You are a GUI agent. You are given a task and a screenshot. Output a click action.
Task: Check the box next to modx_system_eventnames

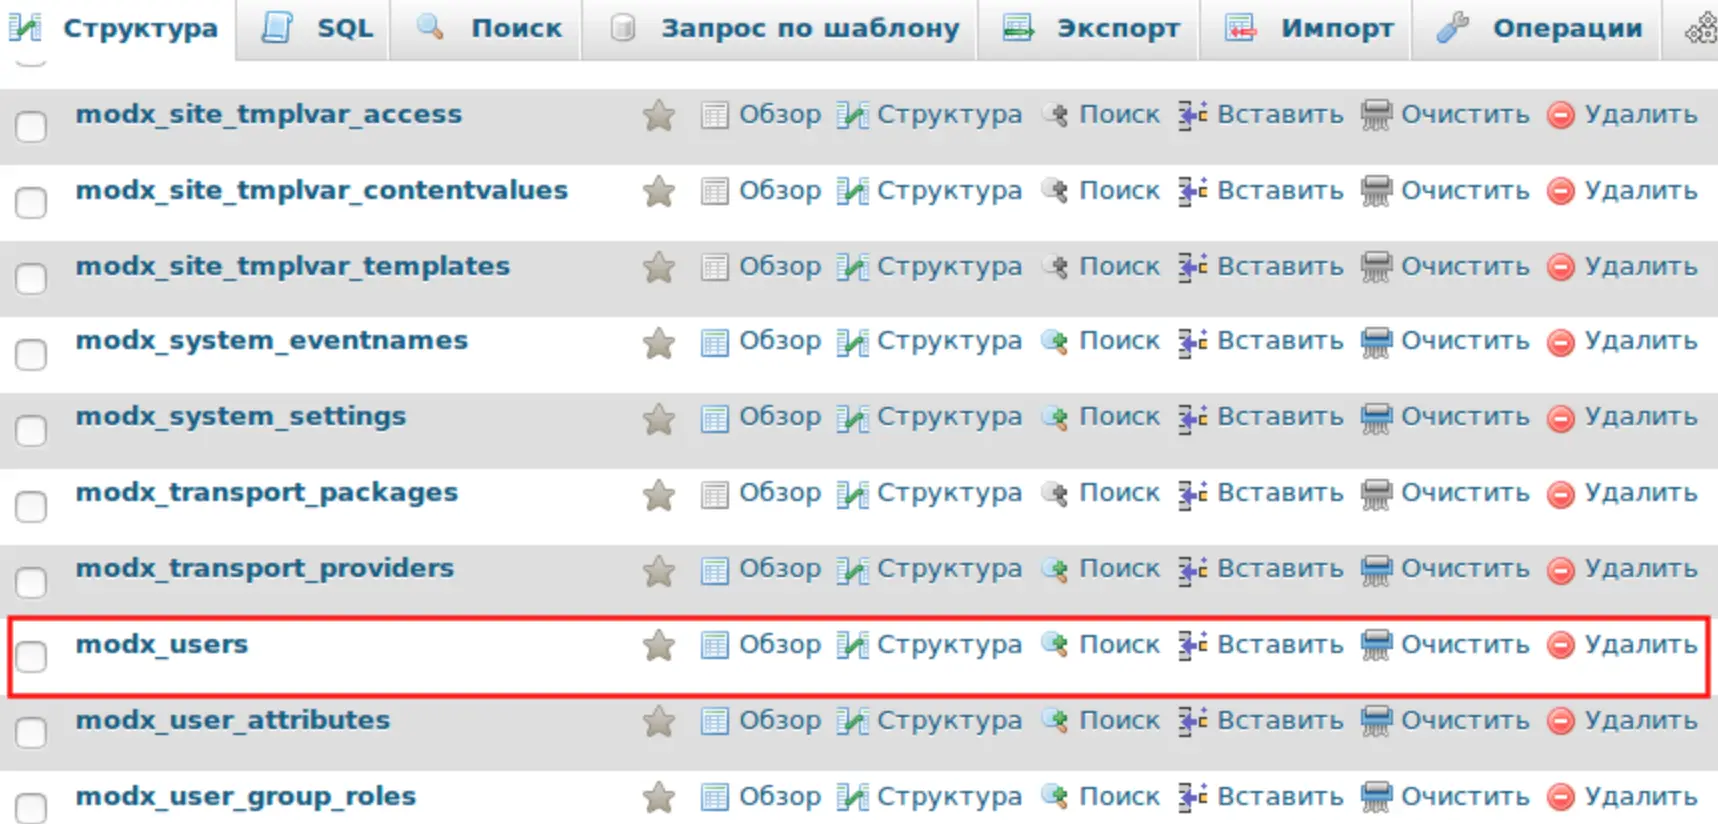point(31,354)
